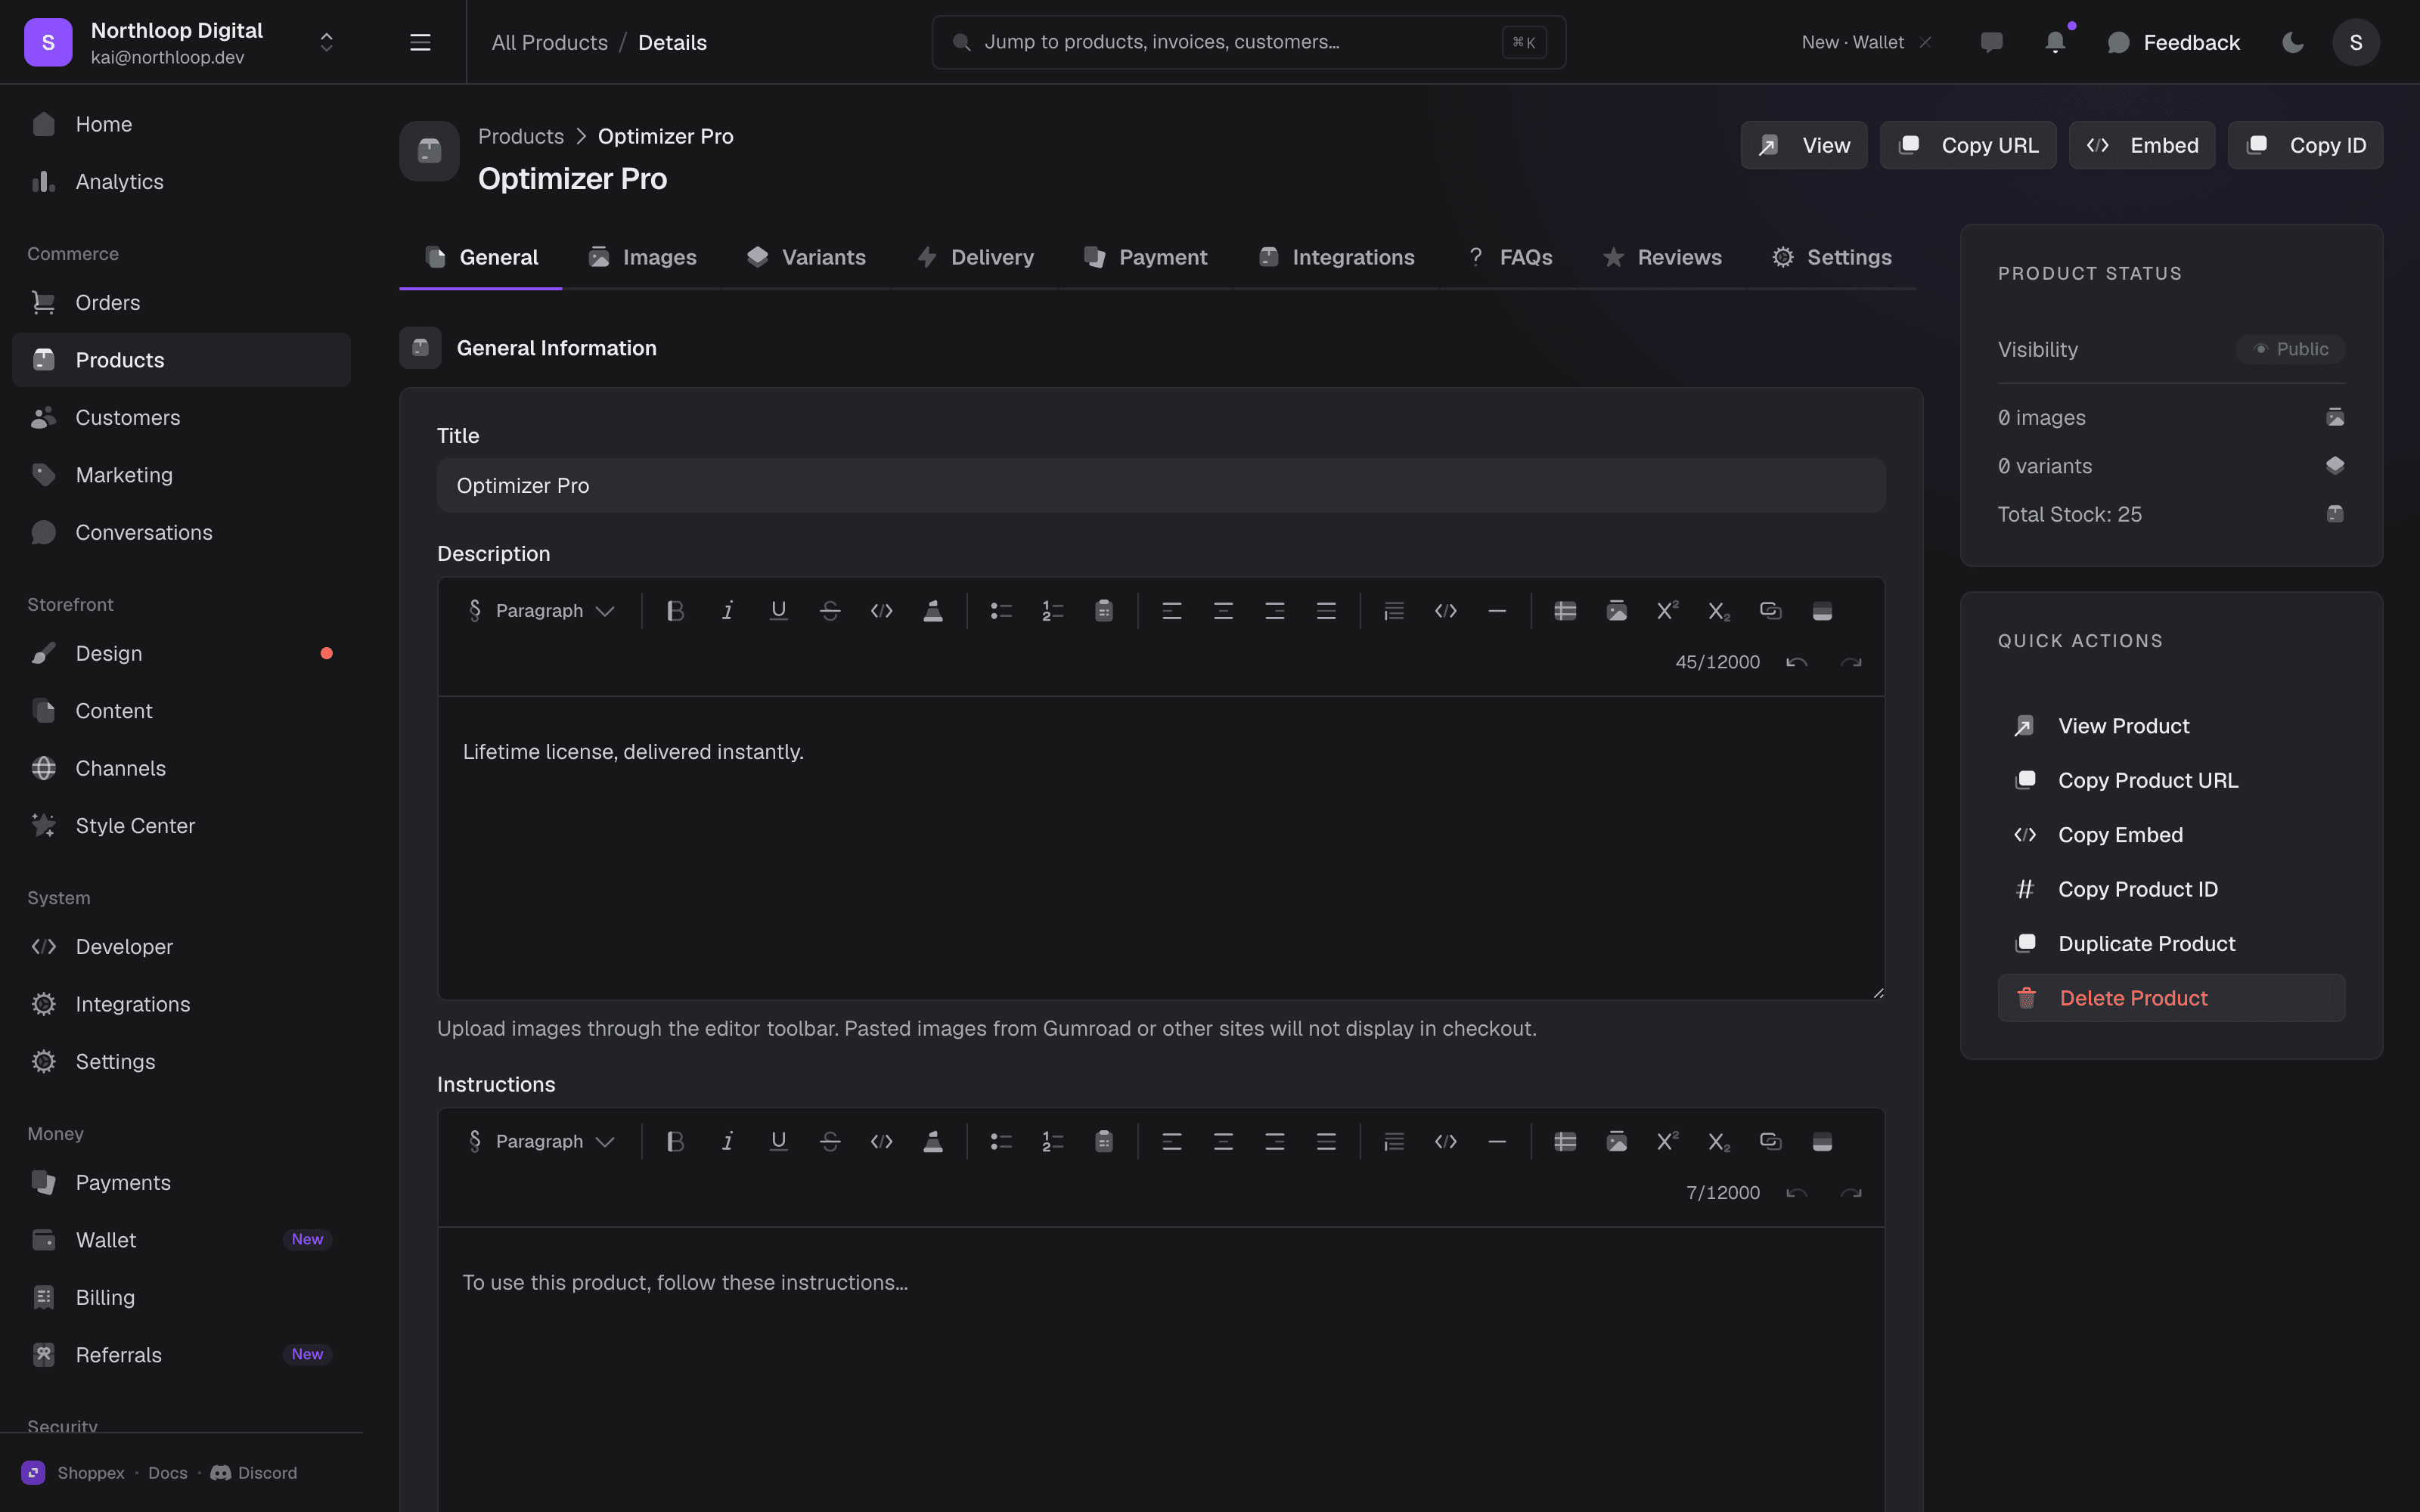Image resolution: width=2420 pixels, height=1512 pixels.
Task: Click the View button in header
Action: tap(1804, 145)
